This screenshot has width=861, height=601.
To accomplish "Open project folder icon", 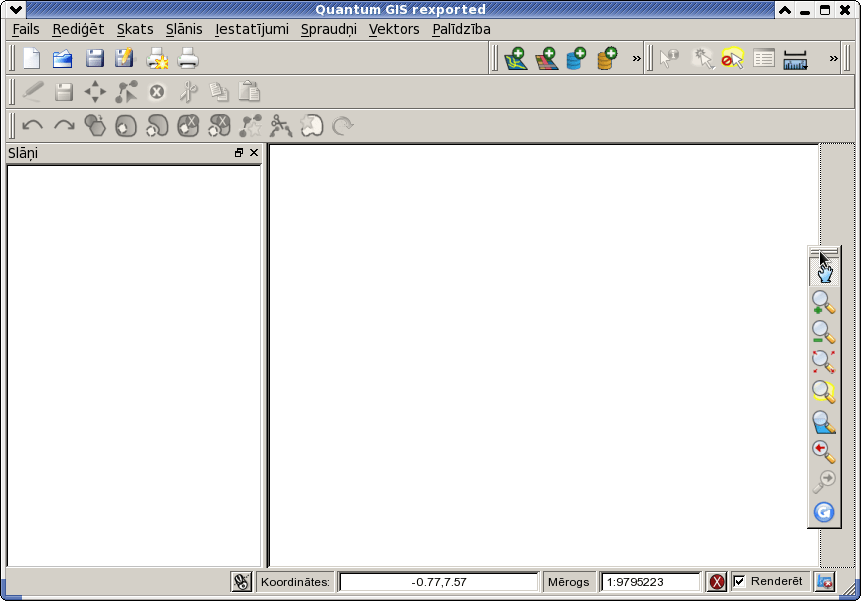I will tap(63, 58).
